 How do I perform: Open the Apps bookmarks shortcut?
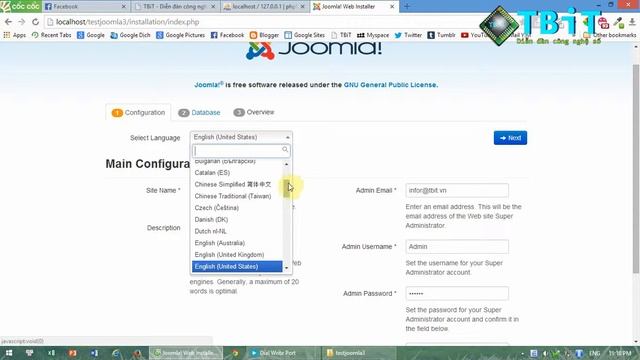(x=15, y=35)
